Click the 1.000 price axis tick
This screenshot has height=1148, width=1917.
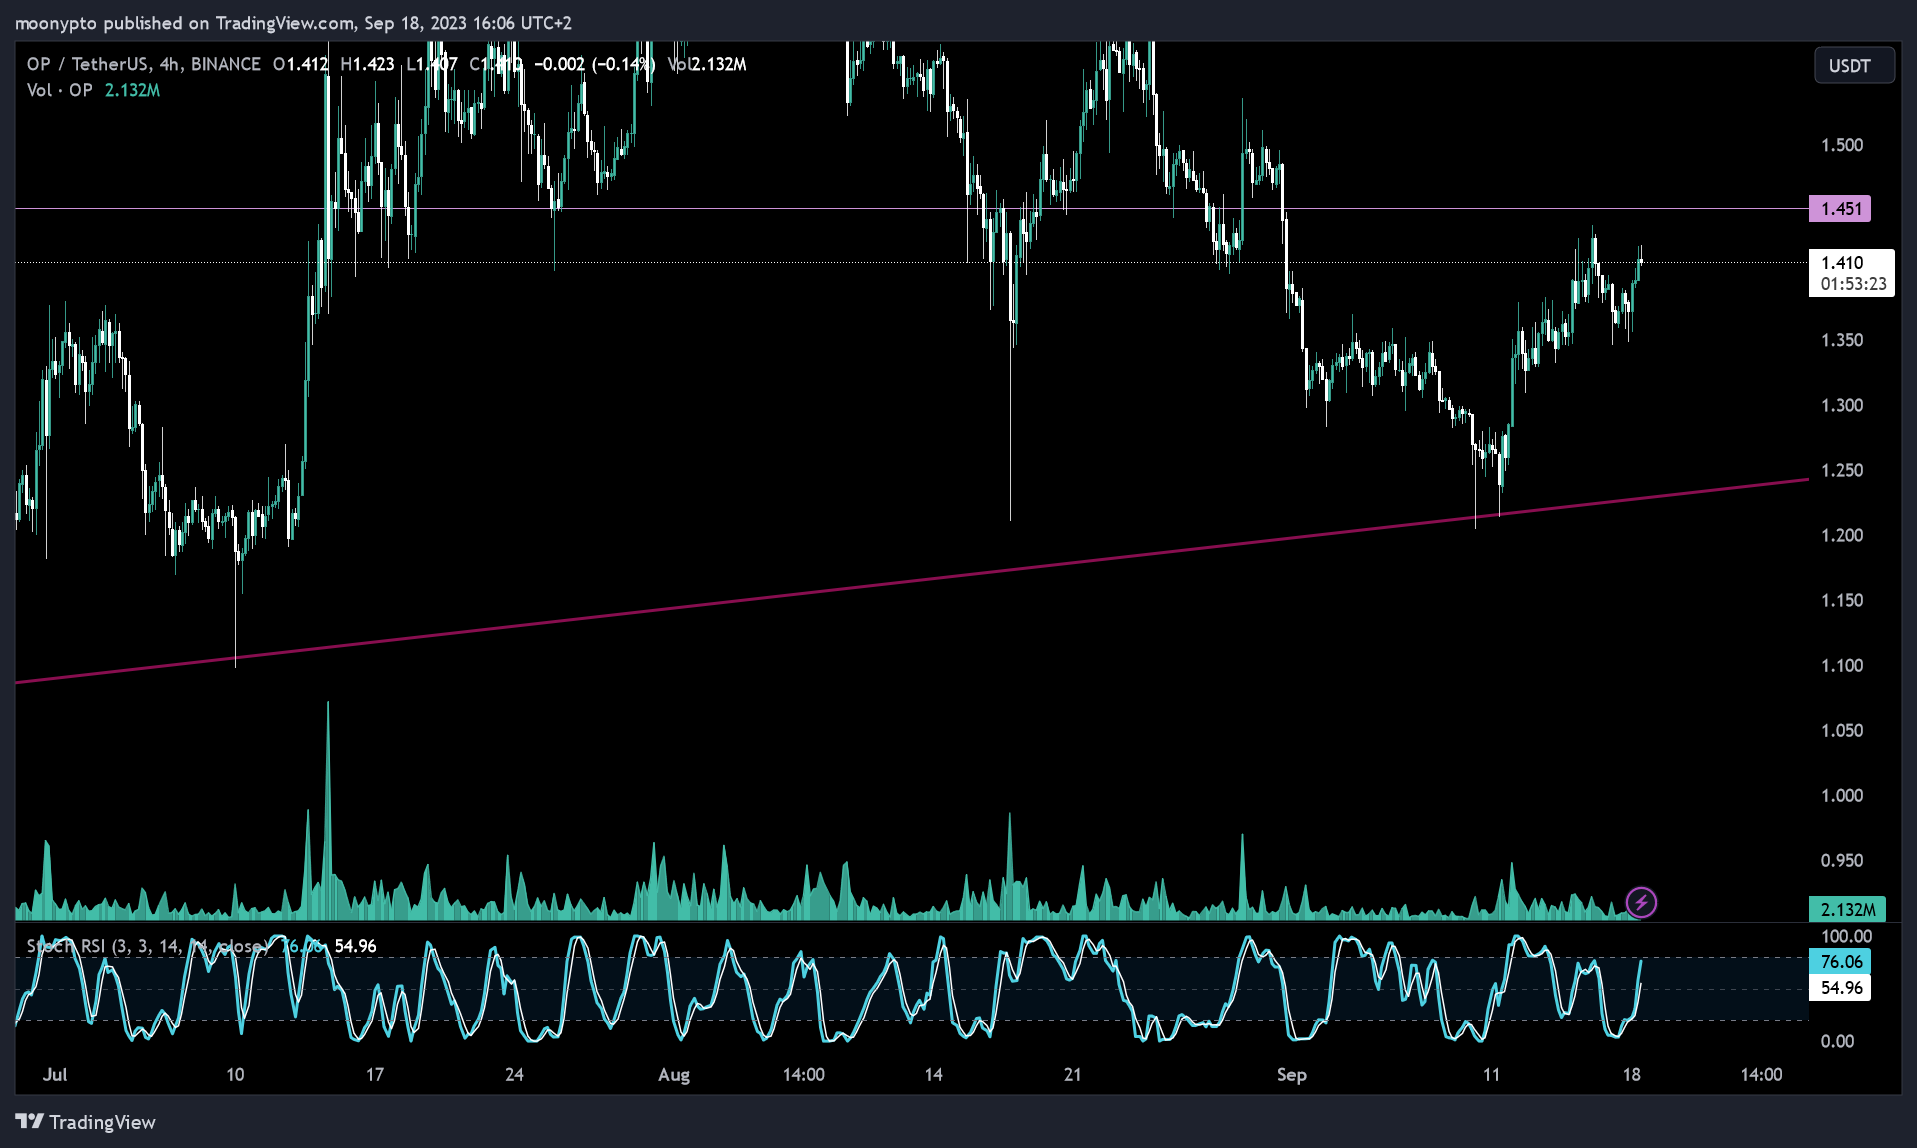point(1842,795)
